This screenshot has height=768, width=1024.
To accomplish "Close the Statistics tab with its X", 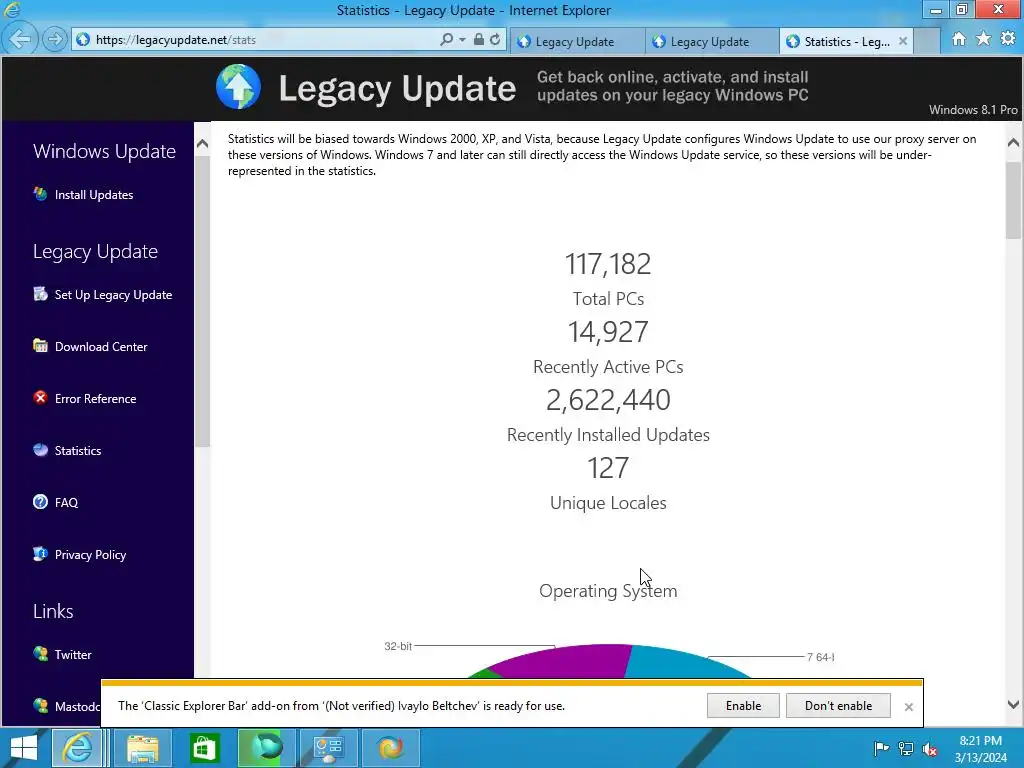I will [x=903, y=41].
